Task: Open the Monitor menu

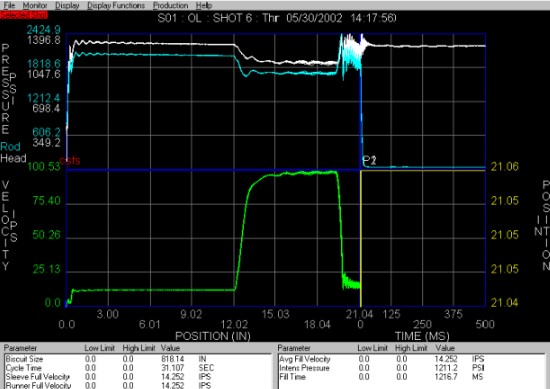Action: [x=35, y=5]
